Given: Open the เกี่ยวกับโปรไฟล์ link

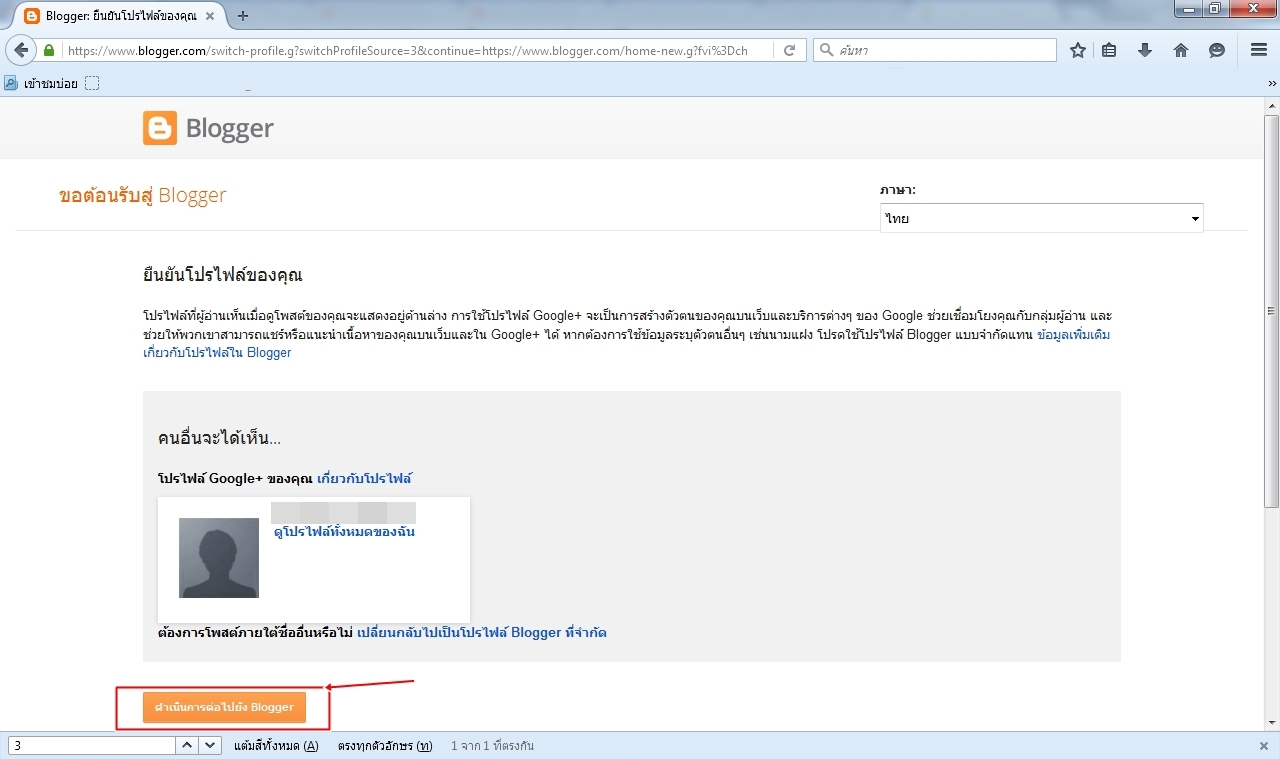Looking at the screenshot, I should click(x=364, y=479).
